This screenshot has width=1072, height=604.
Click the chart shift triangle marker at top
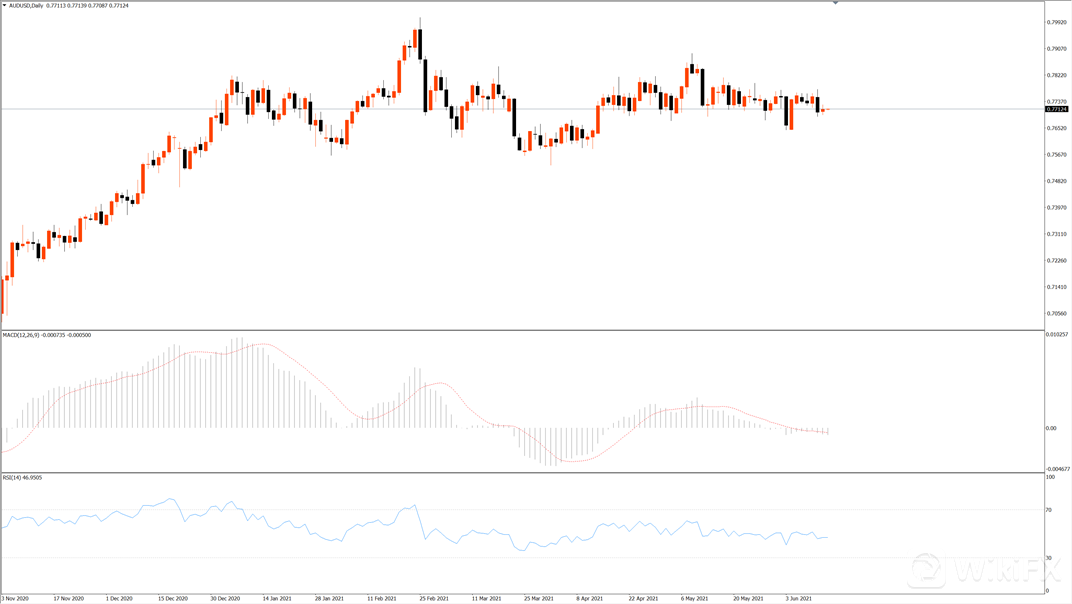pos(835,3)
